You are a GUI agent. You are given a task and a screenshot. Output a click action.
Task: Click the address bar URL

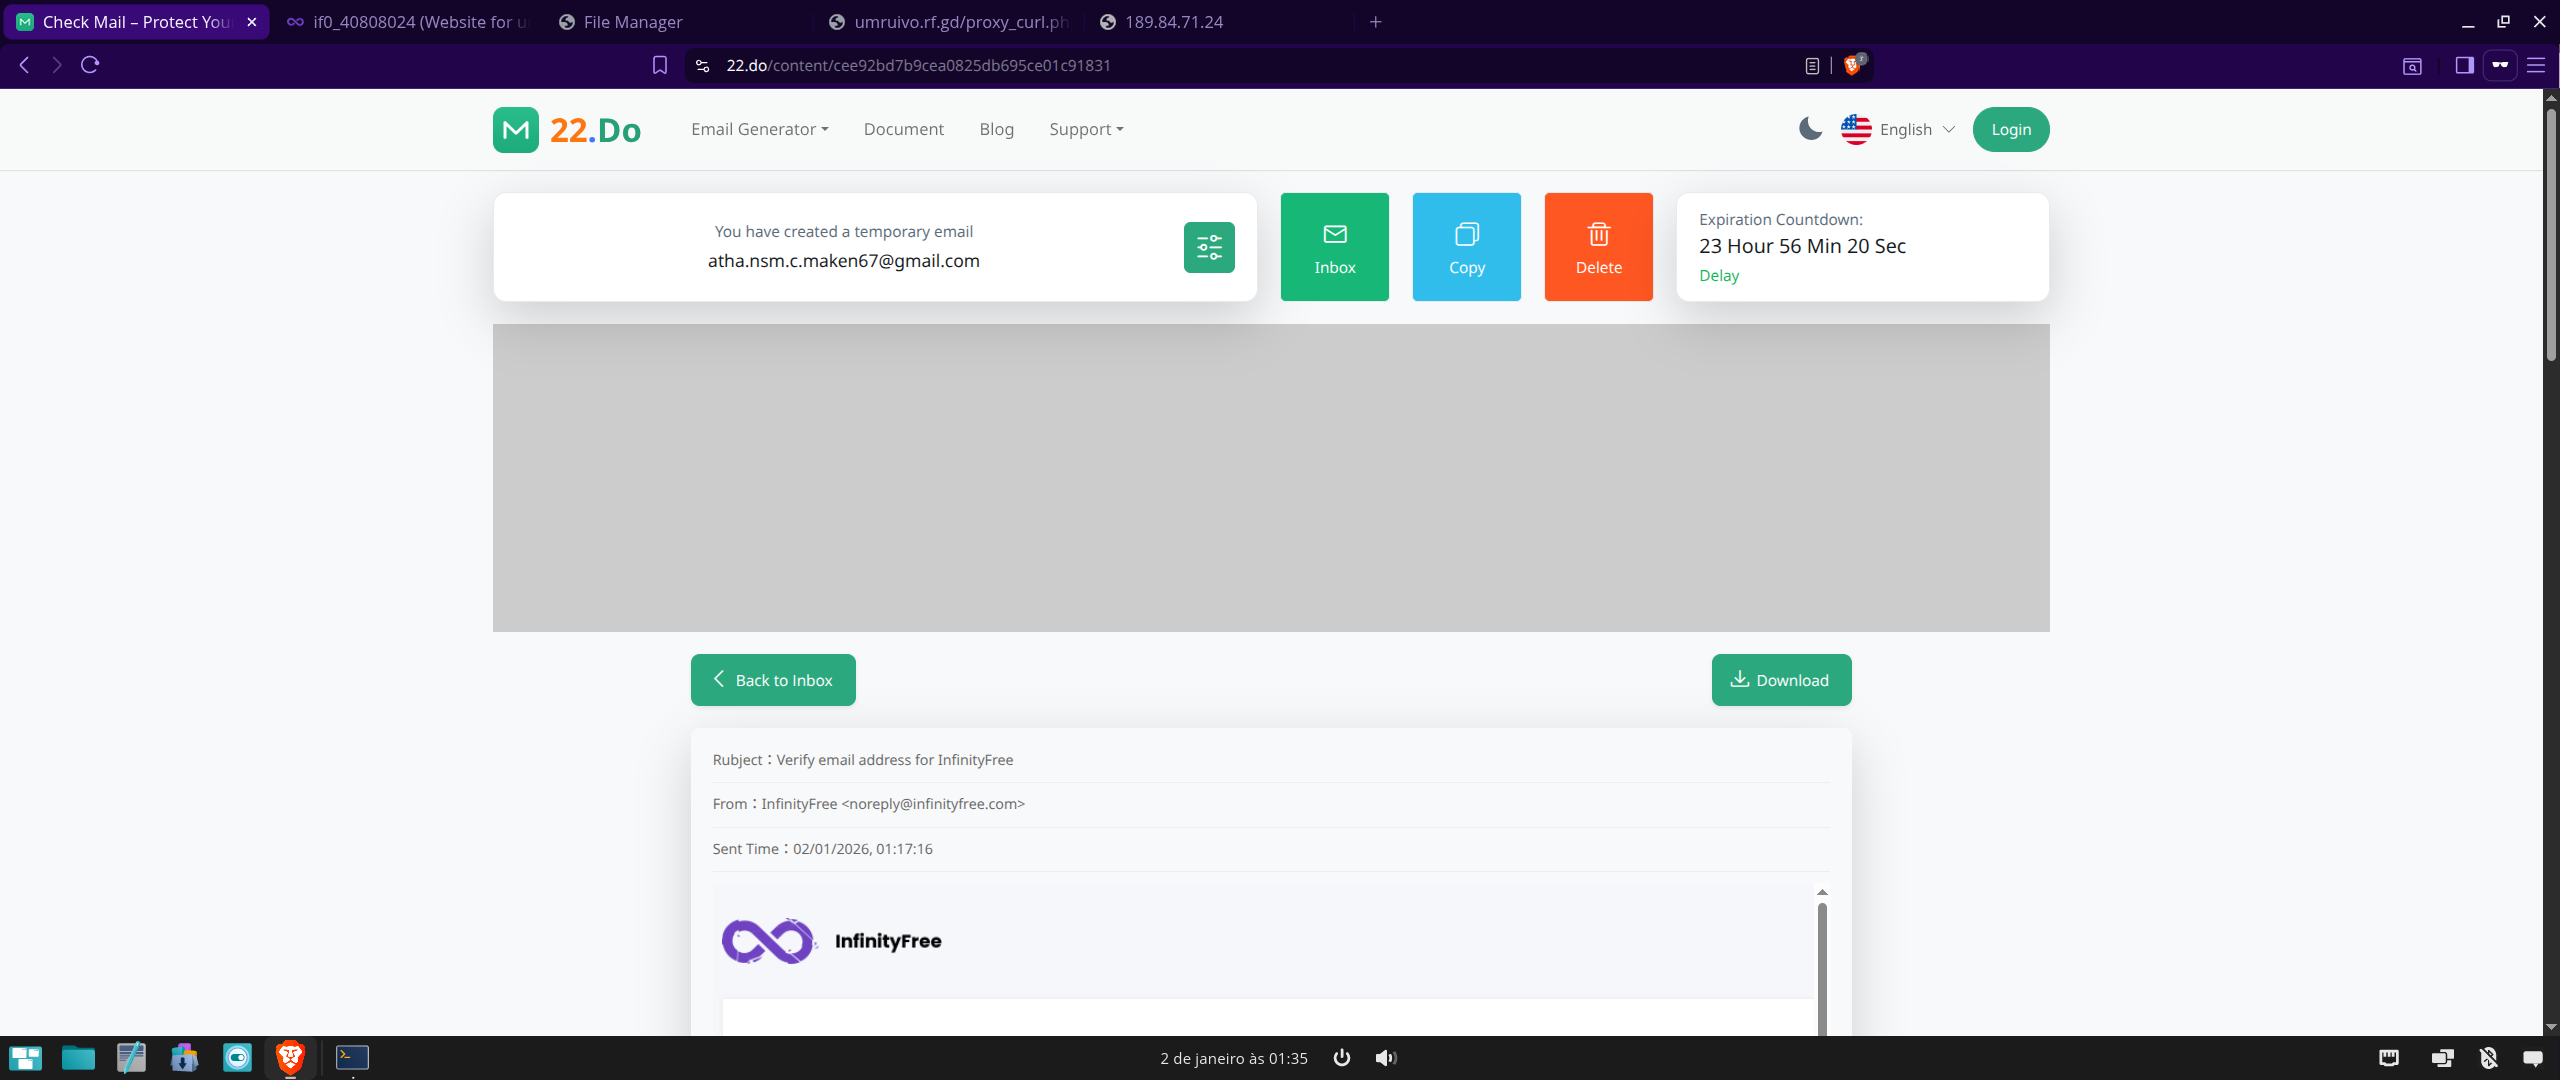918,65
